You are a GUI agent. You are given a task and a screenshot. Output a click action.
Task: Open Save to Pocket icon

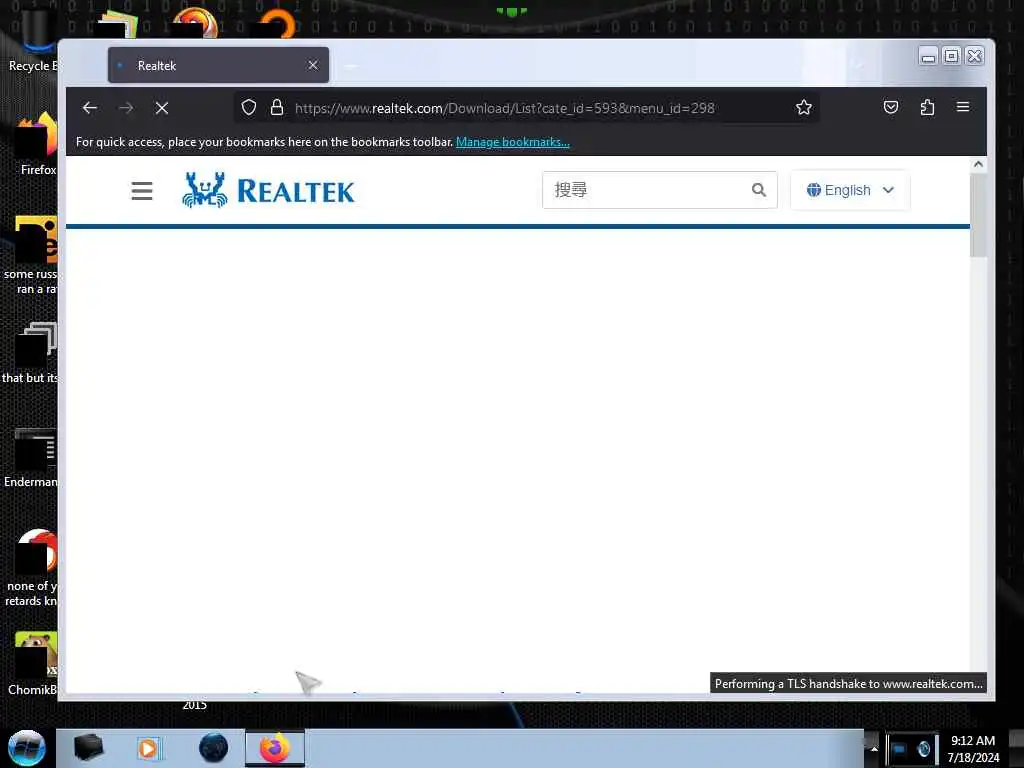(x=891, y=107)
